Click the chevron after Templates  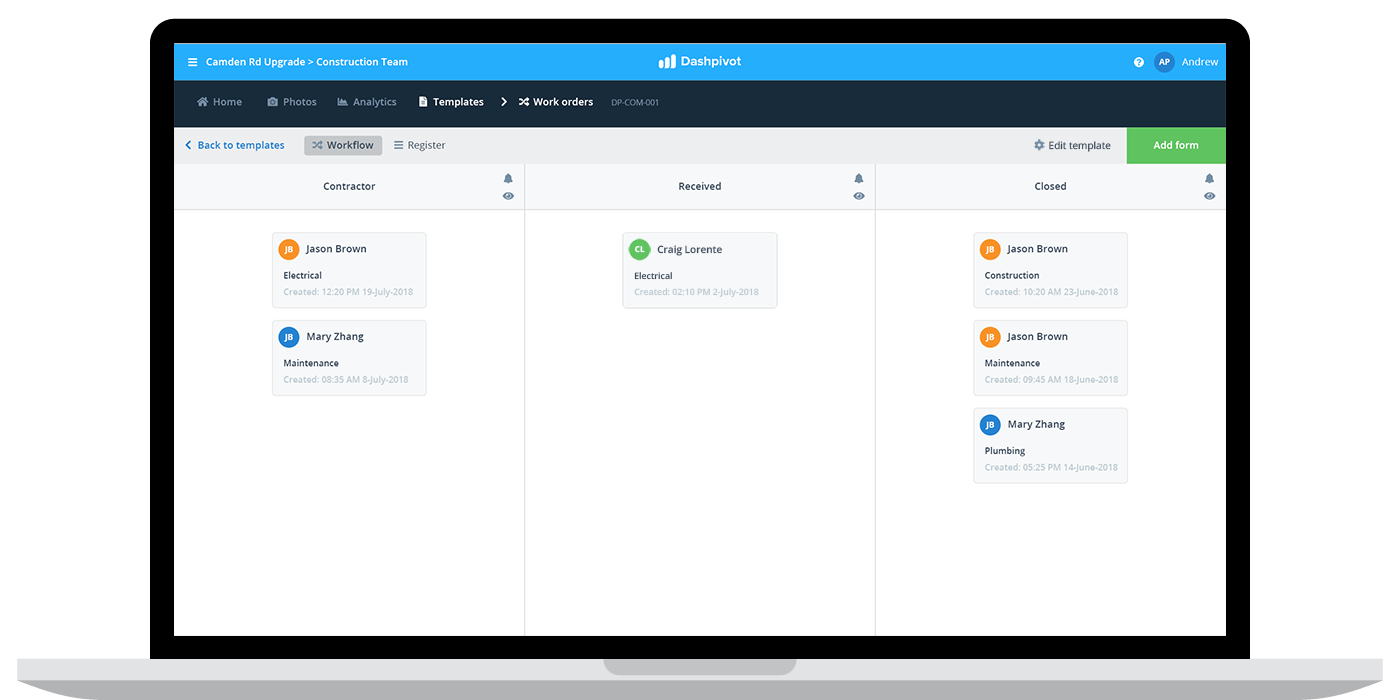[x=504, y=102]
